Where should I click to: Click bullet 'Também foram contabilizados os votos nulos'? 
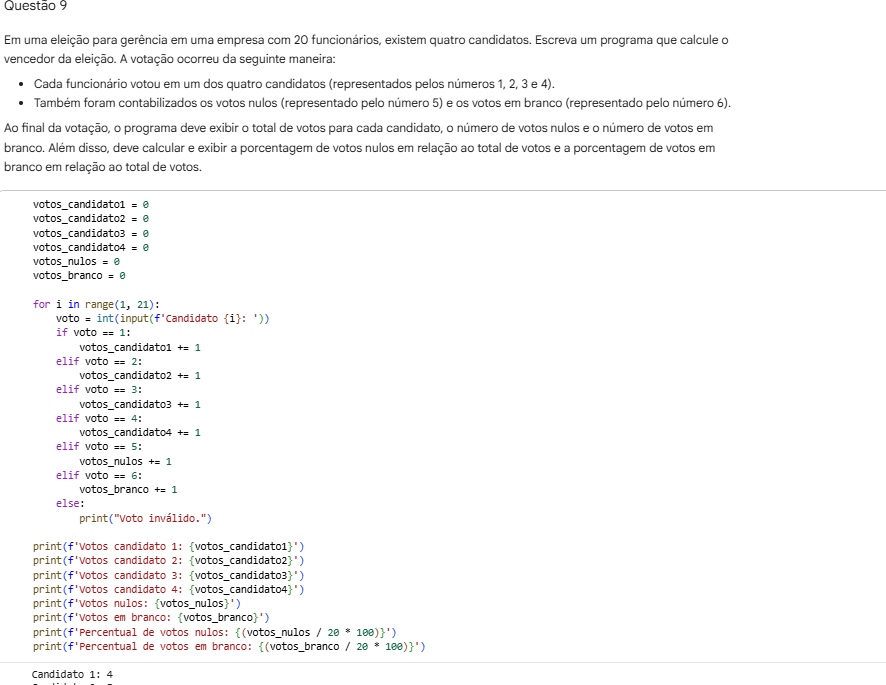tap(382, 103)
